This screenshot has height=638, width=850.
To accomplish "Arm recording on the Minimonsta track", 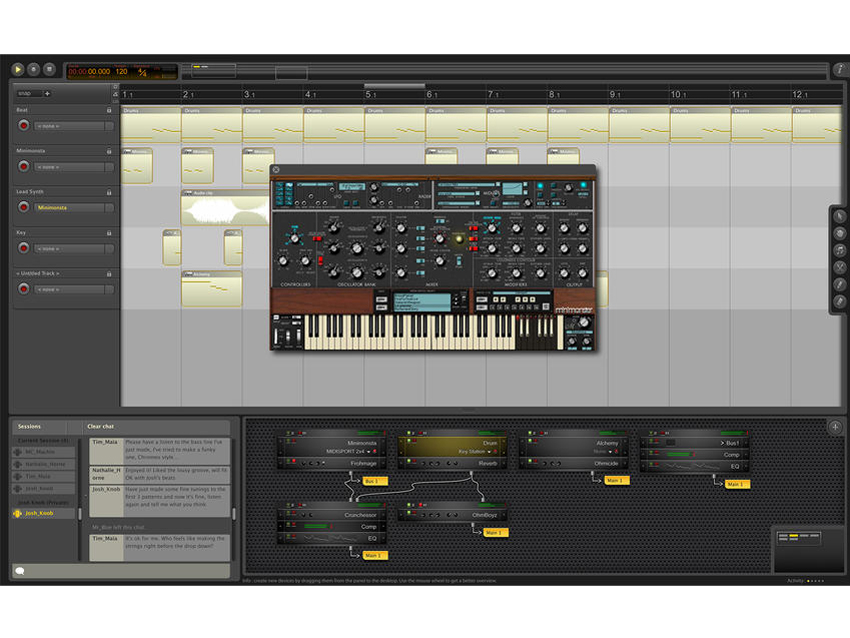I will click(23, 166).
